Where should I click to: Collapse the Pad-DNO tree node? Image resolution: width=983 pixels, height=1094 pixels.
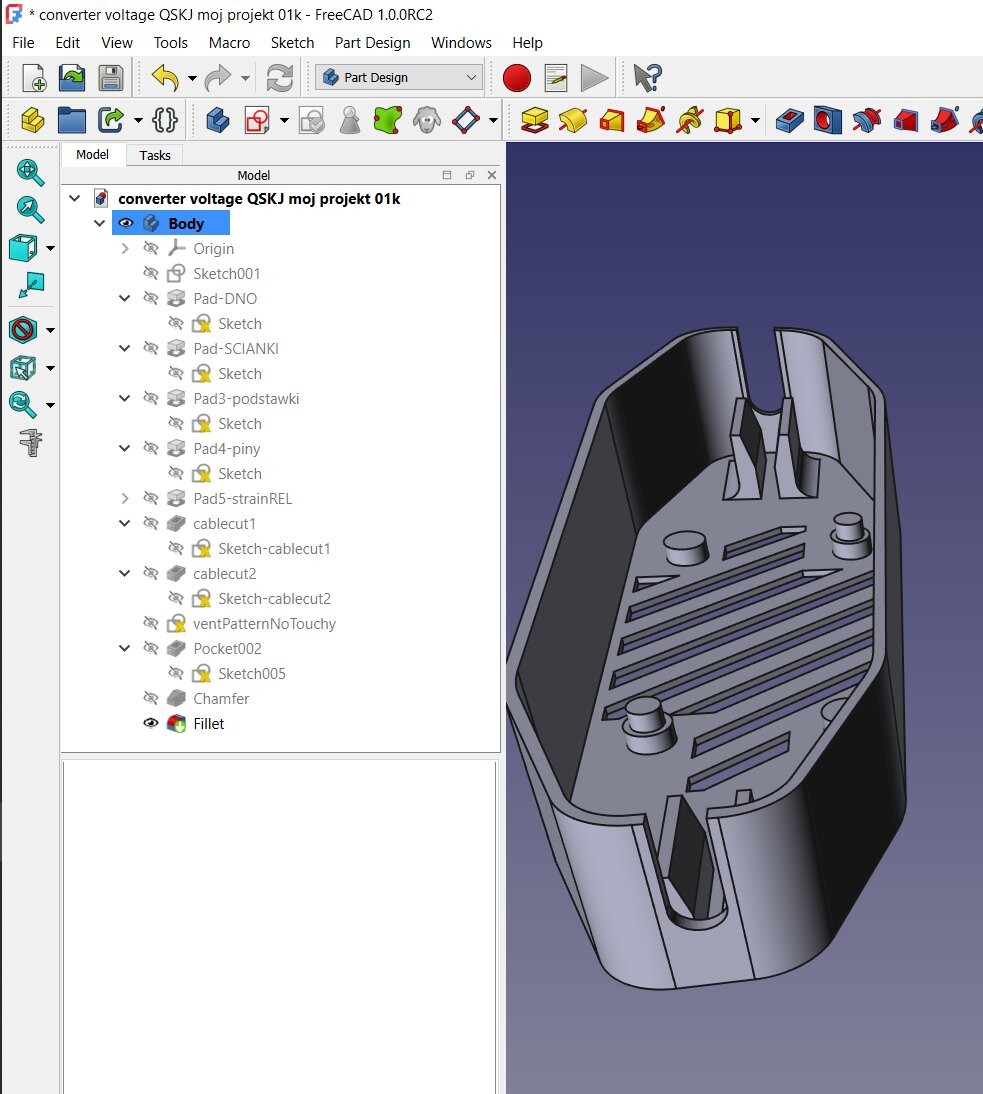click(125, 298)
